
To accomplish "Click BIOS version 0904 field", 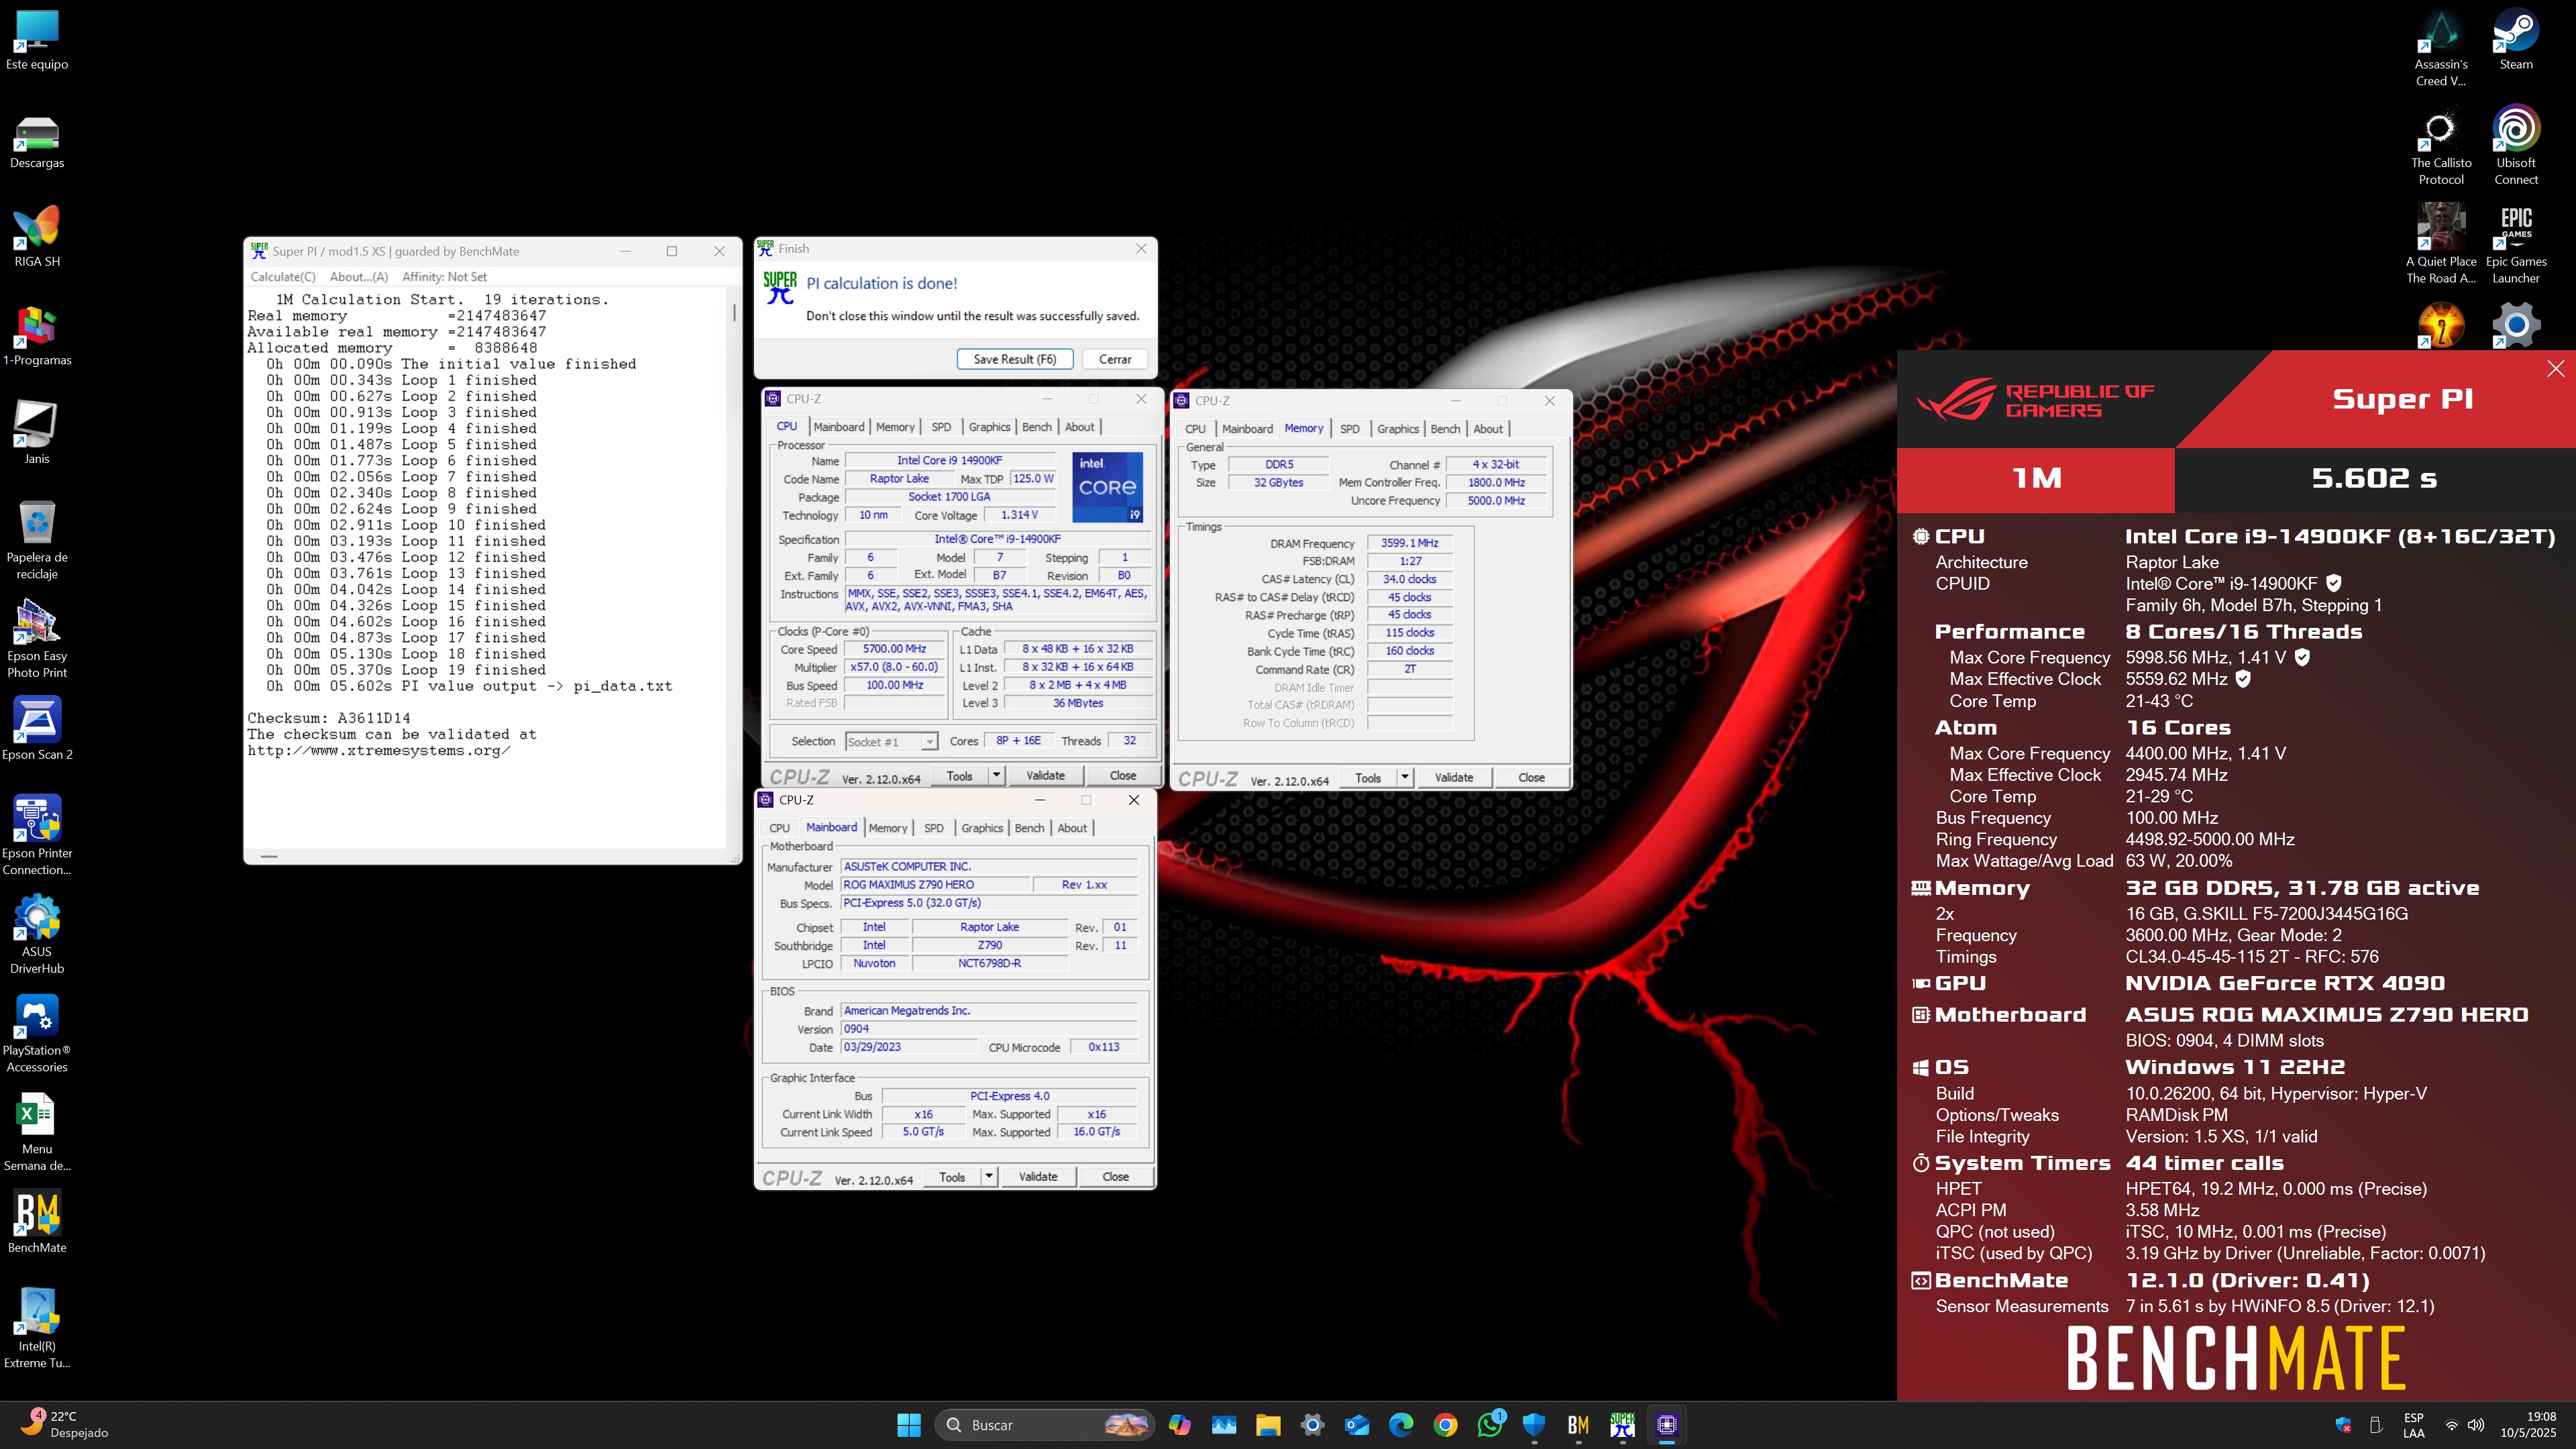I will click(989, 1029).
